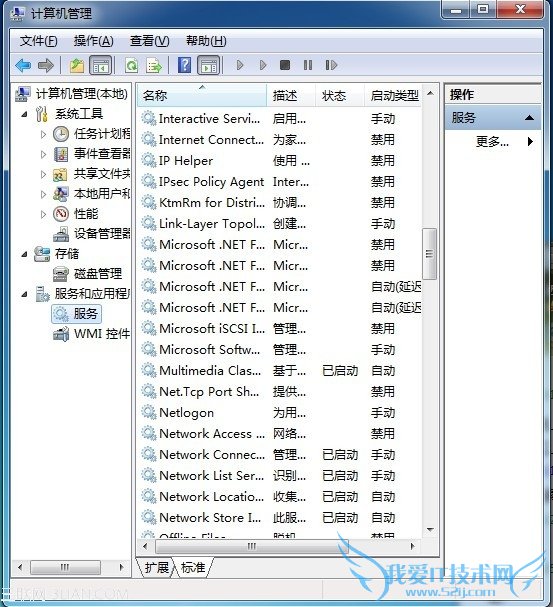Viewport: 553px width, 607px height.
Task: Toggle the show/hide console tree icon
Action: pos(101,65)
